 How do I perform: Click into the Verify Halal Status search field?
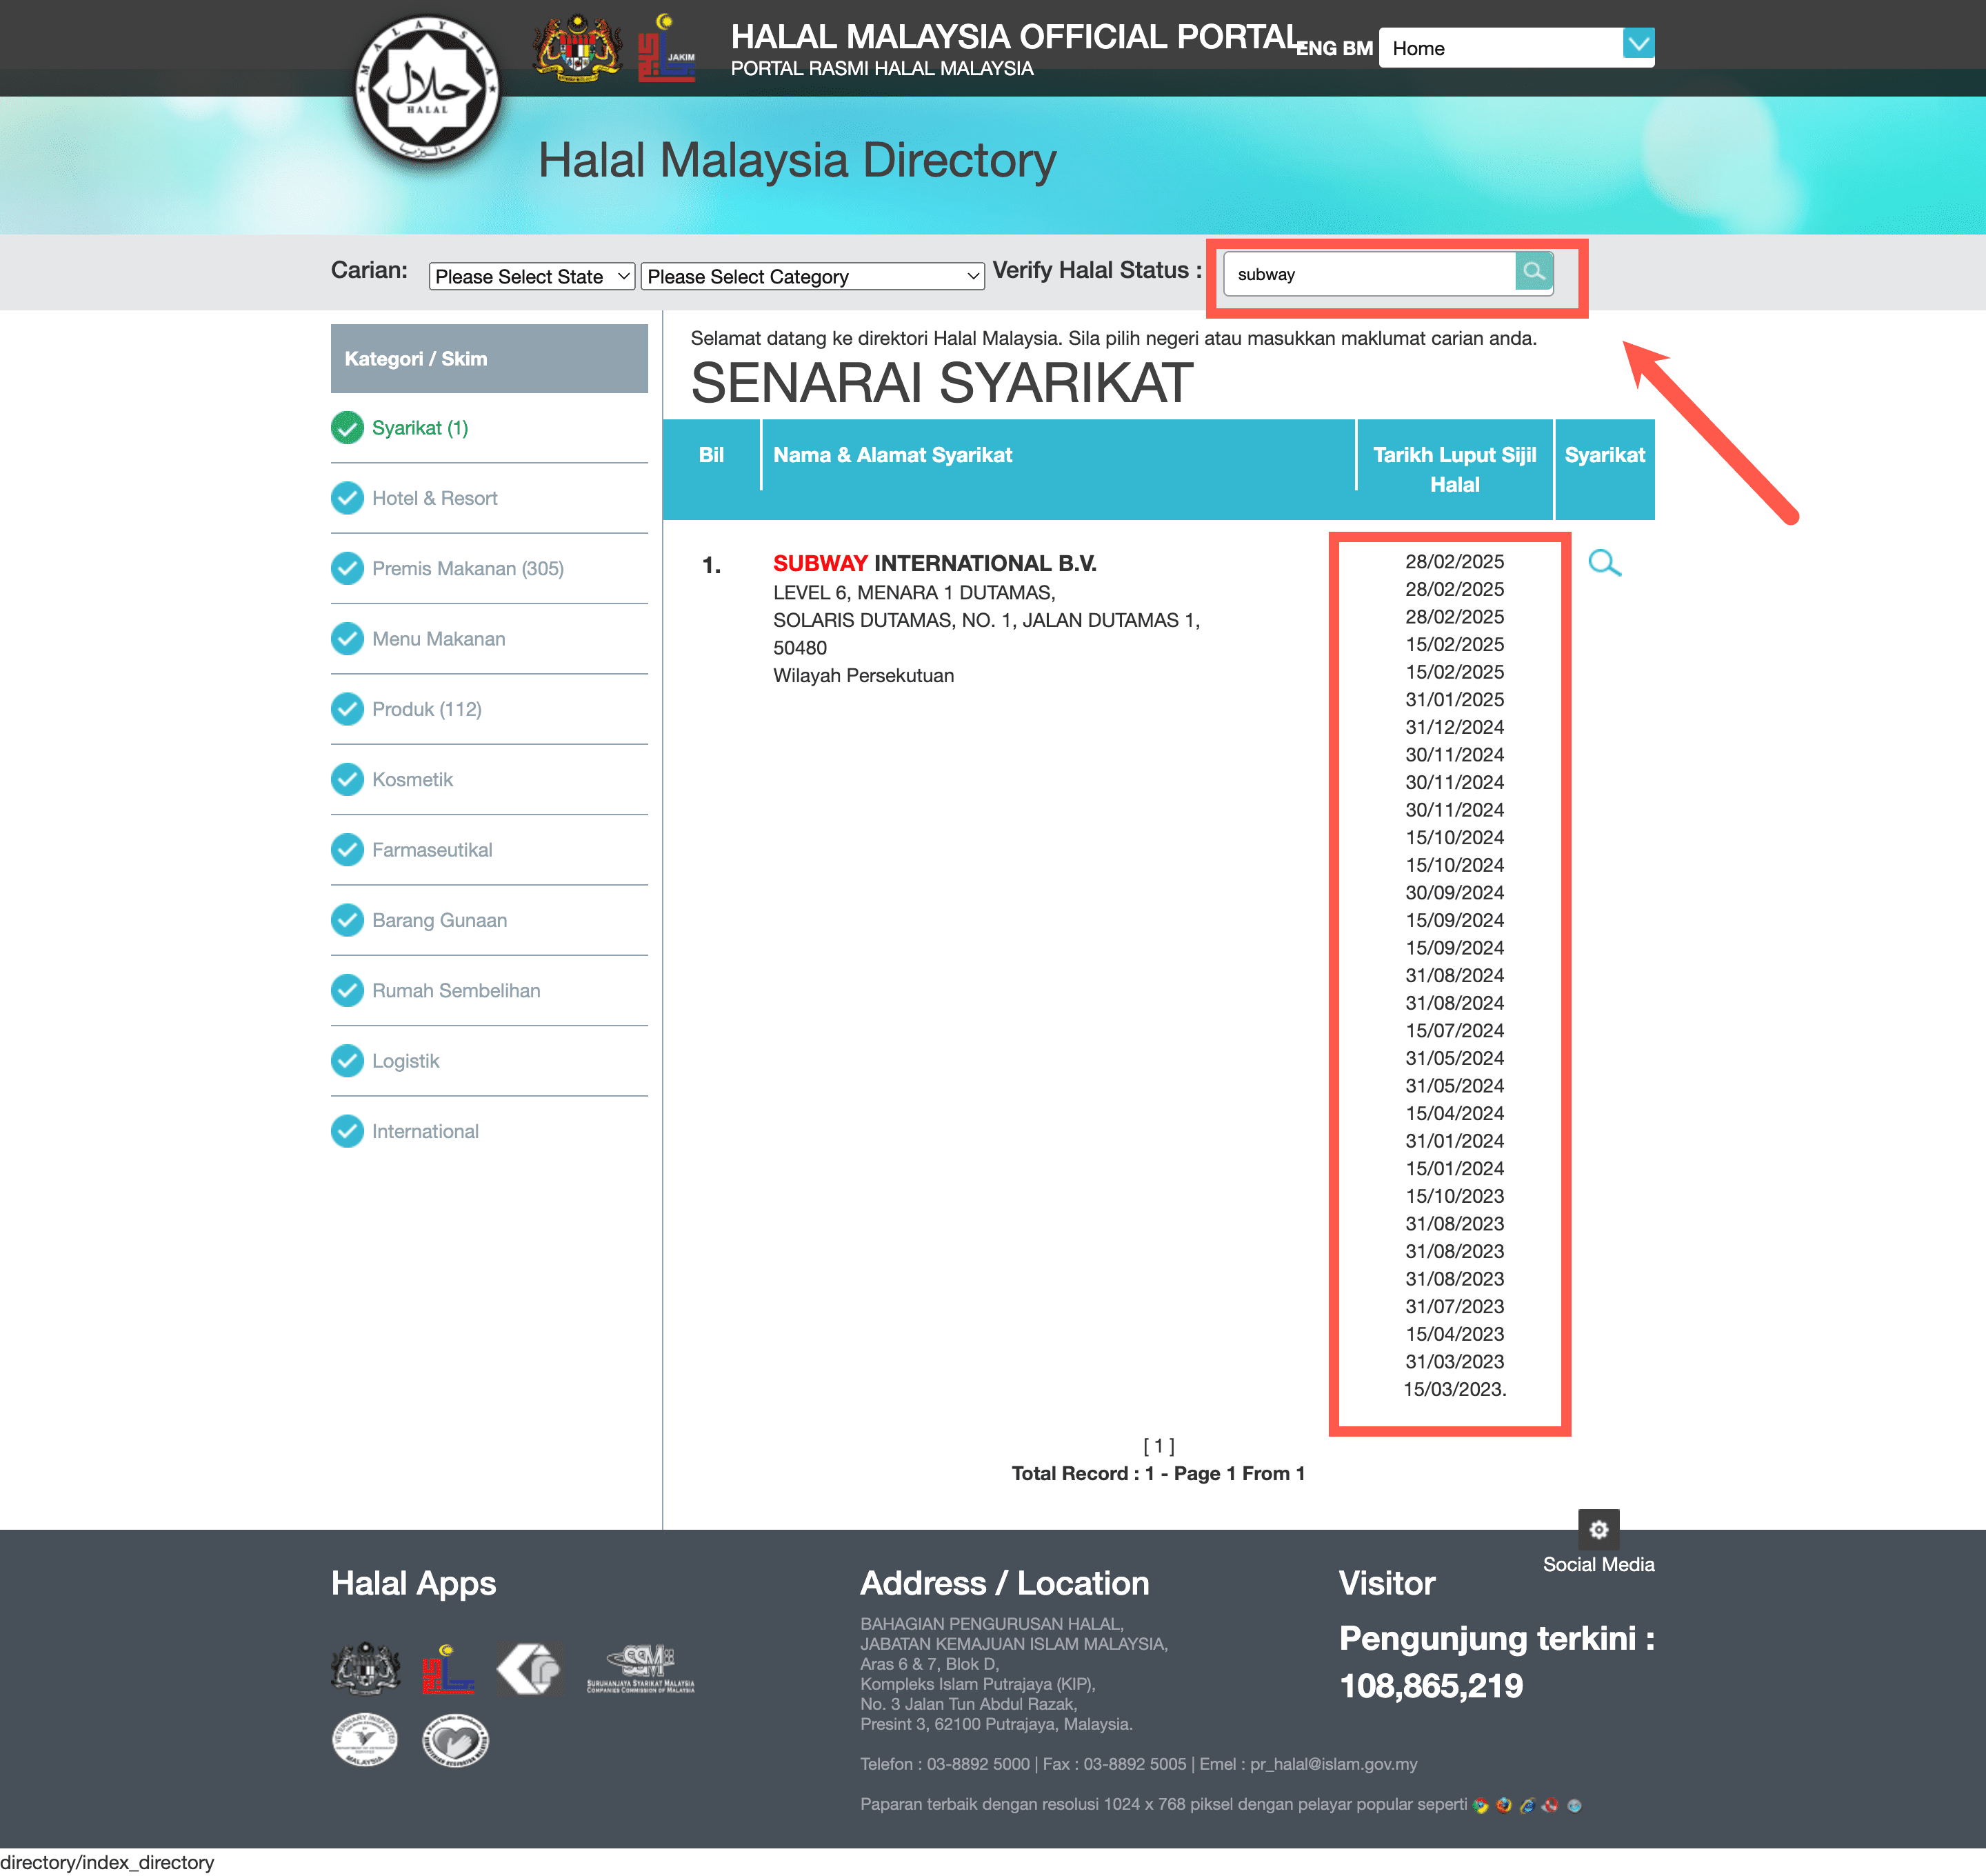1369,274
